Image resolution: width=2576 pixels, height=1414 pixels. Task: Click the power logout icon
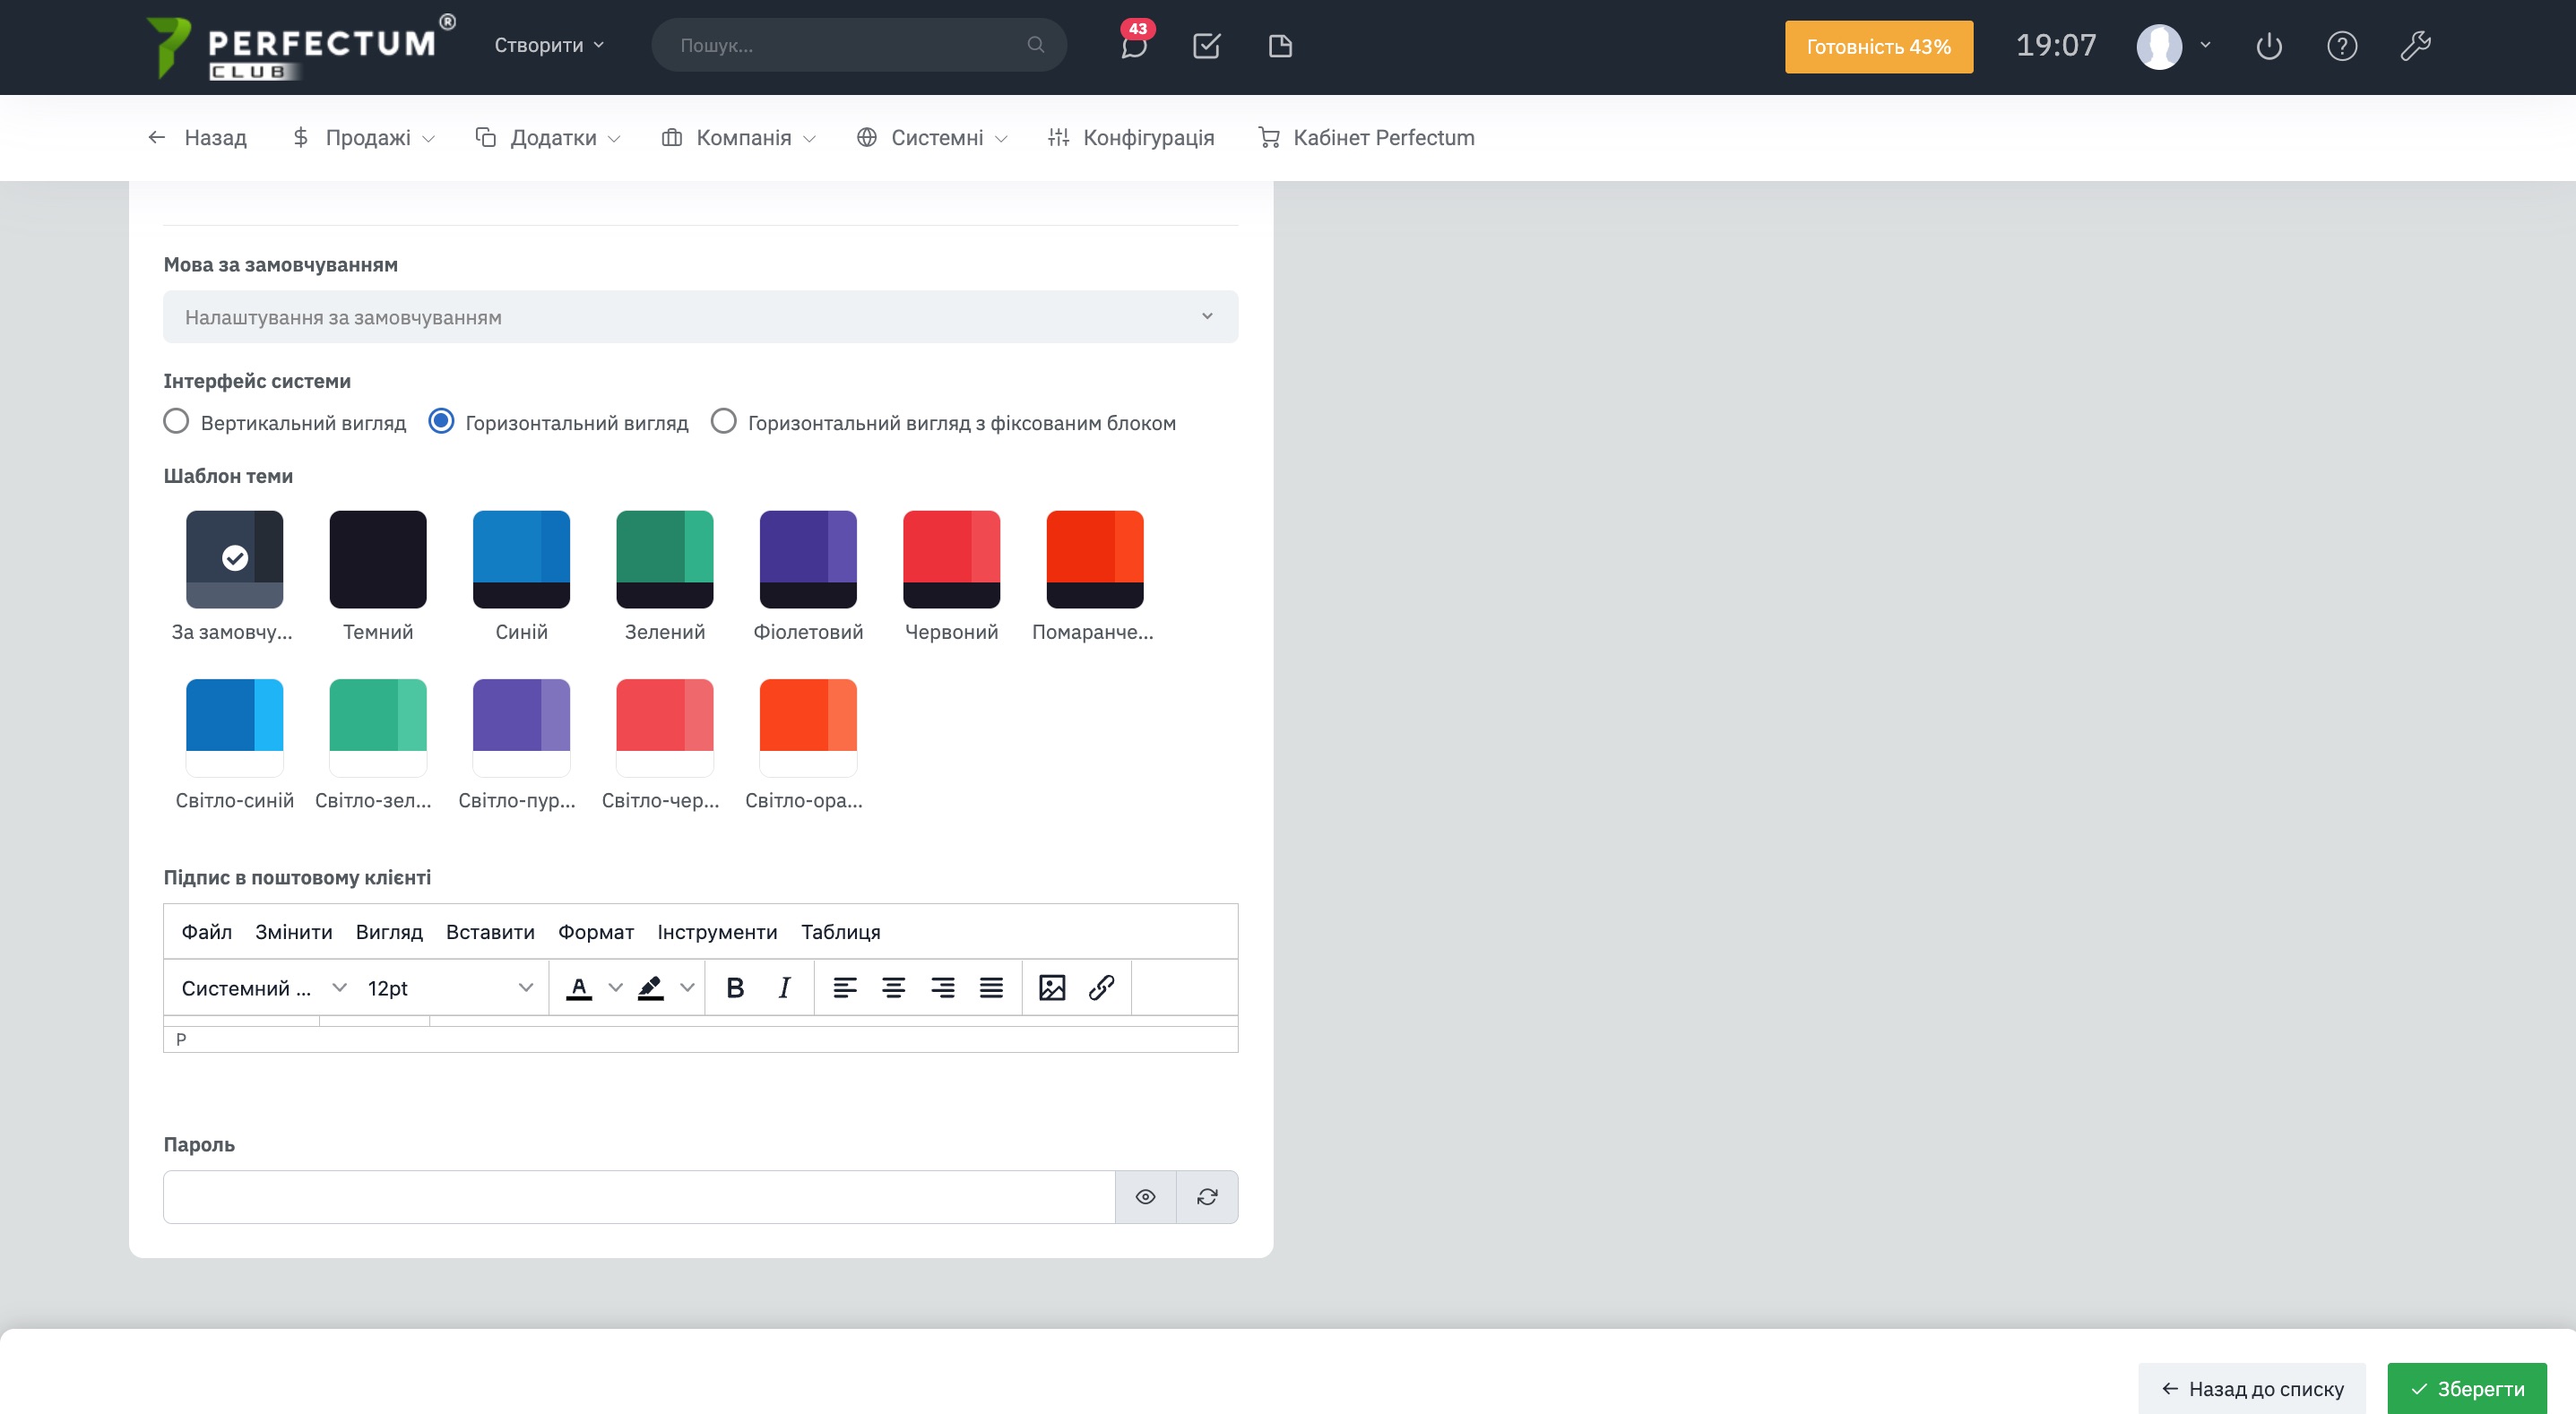point(2269,46)
